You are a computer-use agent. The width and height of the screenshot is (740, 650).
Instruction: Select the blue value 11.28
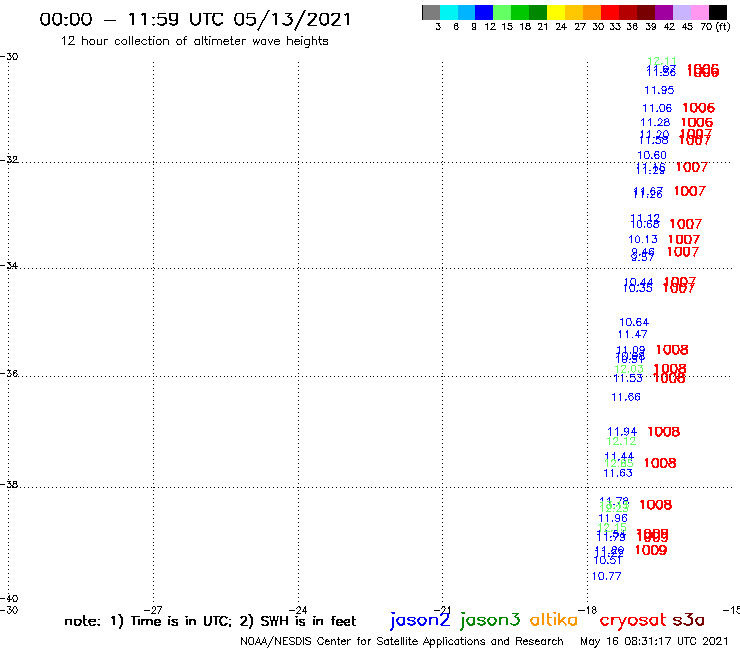click(655, 122)
